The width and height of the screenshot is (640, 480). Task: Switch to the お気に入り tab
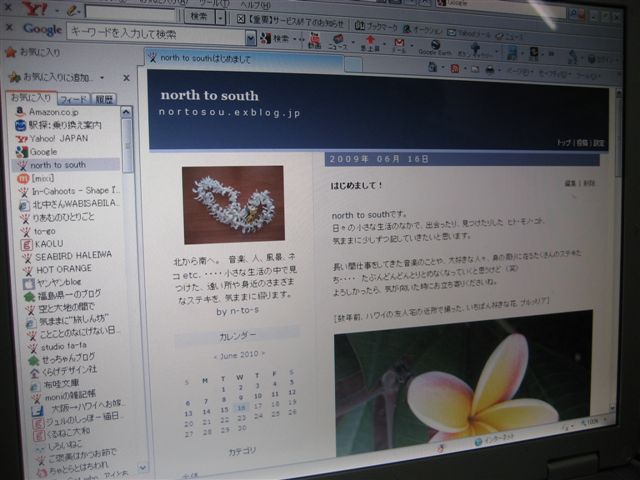pyautogui.click(x=31, y=98)
